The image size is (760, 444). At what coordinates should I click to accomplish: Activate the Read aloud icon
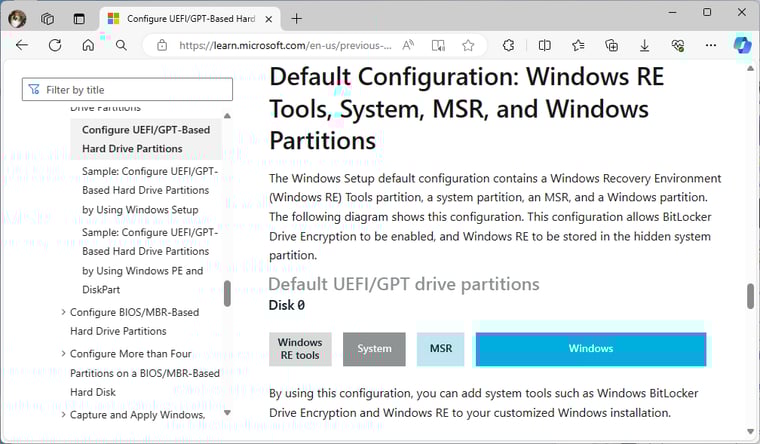coord(408,45)
